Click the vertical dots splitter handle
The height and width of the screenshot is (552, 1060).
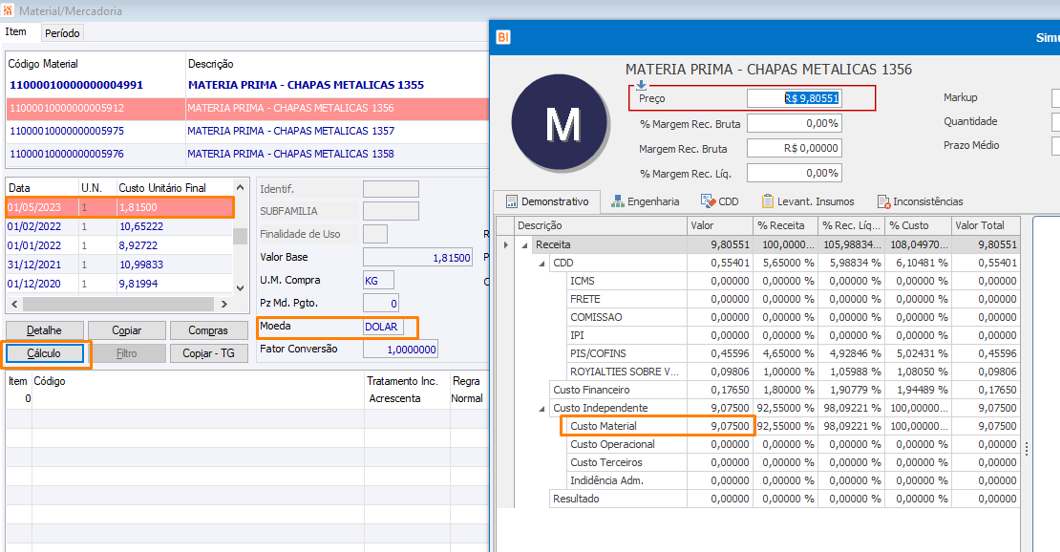tap(1027, 449)
